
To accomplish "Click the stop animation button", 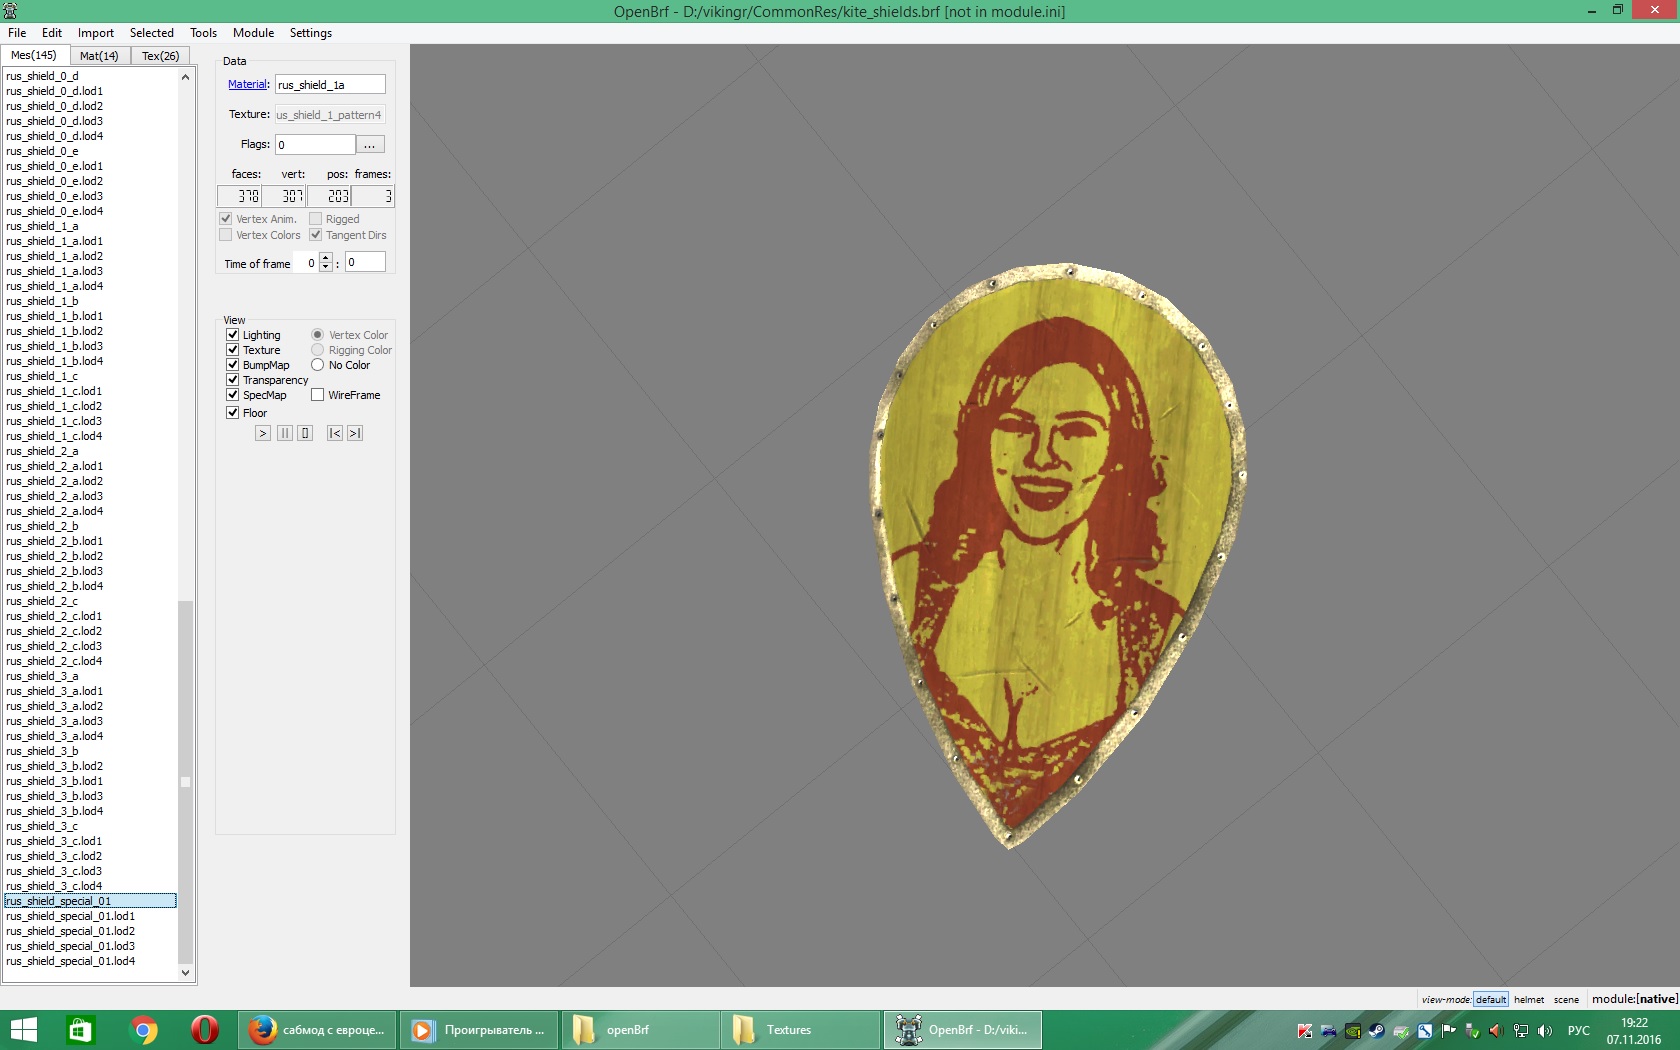I will click(305, 433).
